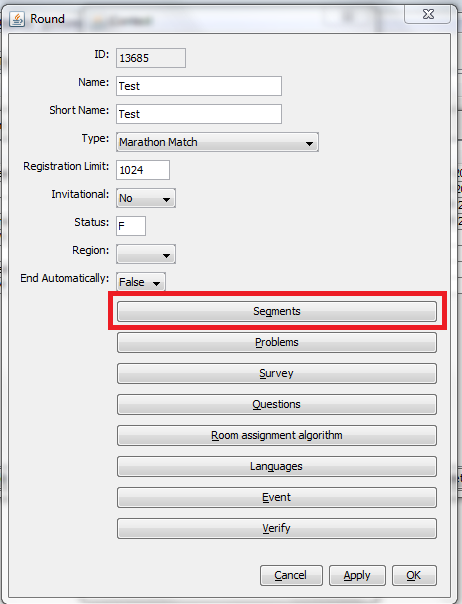Open the Questions editor
This screenshot has width=462, height=604.
tap(277, 404)
